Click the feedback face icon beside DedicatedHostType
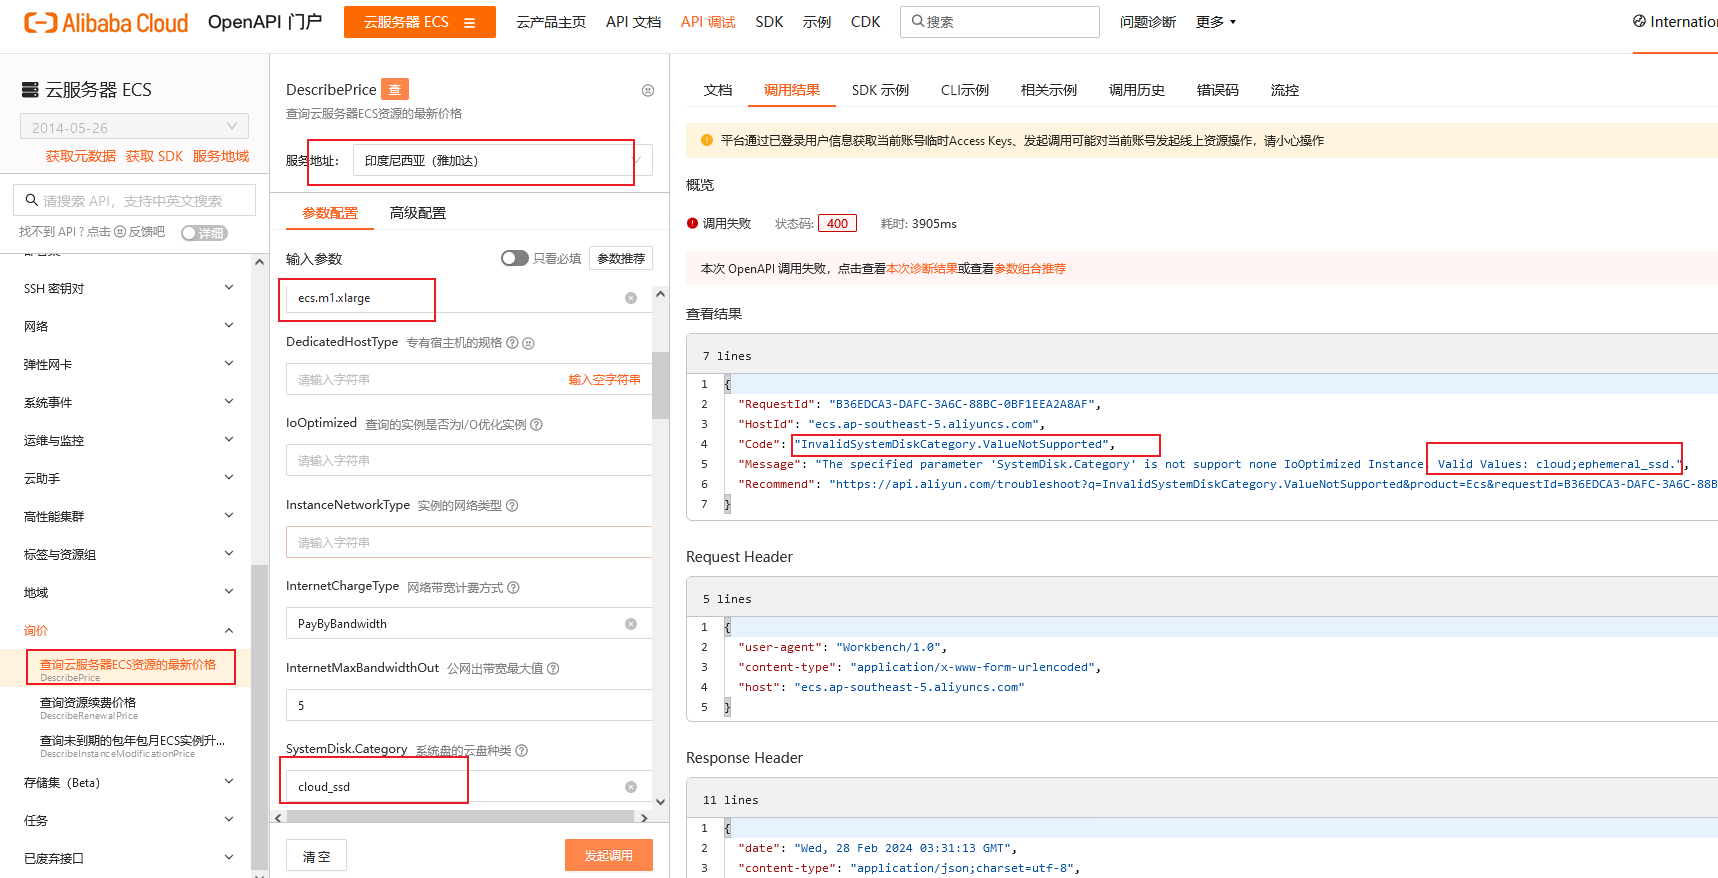The height and width of the screenshot is (878, 1718). pyautogui.click(x=529, y=343)
